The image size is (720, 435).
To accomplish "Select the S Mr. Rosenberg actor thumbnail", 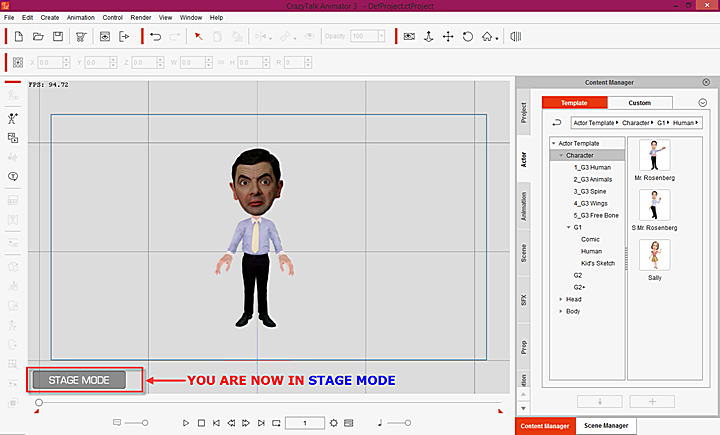I will click(x=655, y=205).
